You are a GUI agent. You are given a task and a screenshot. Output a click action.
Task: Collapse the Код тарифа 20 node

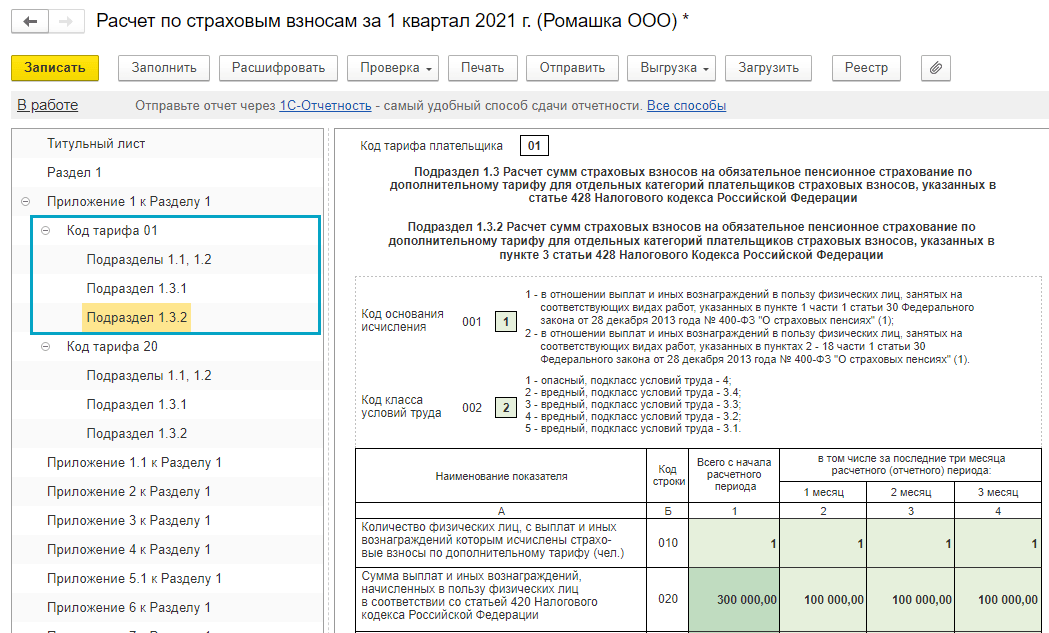45,347
